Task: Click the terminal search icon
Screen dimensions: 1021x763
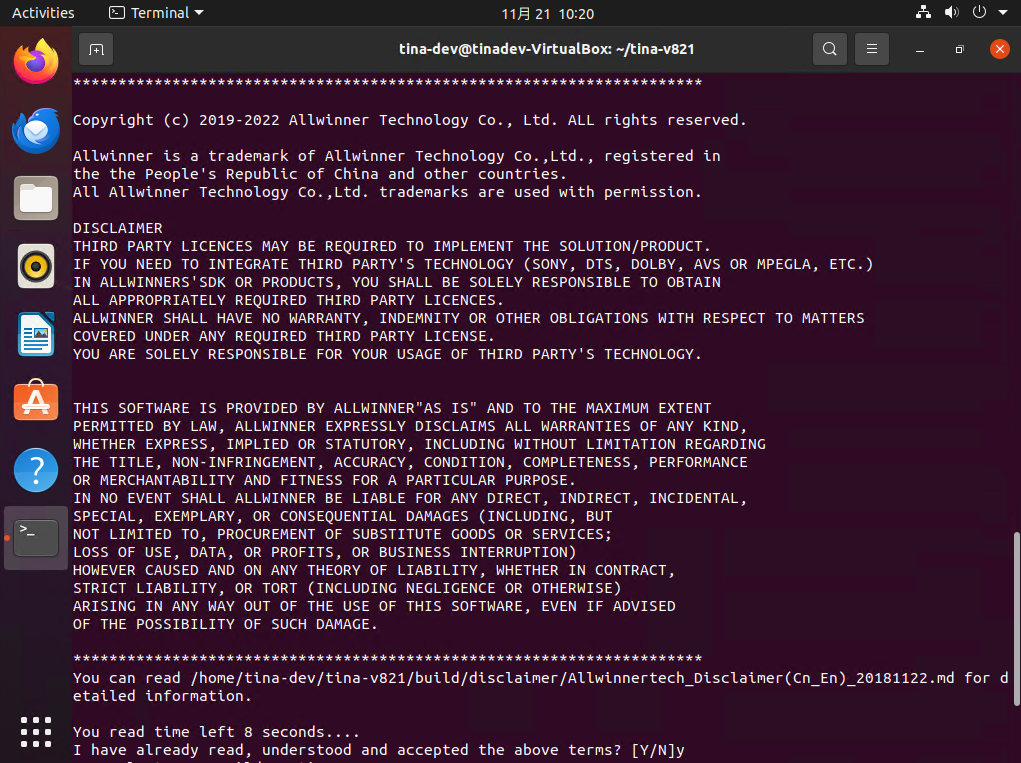Action: coord(829,48)
